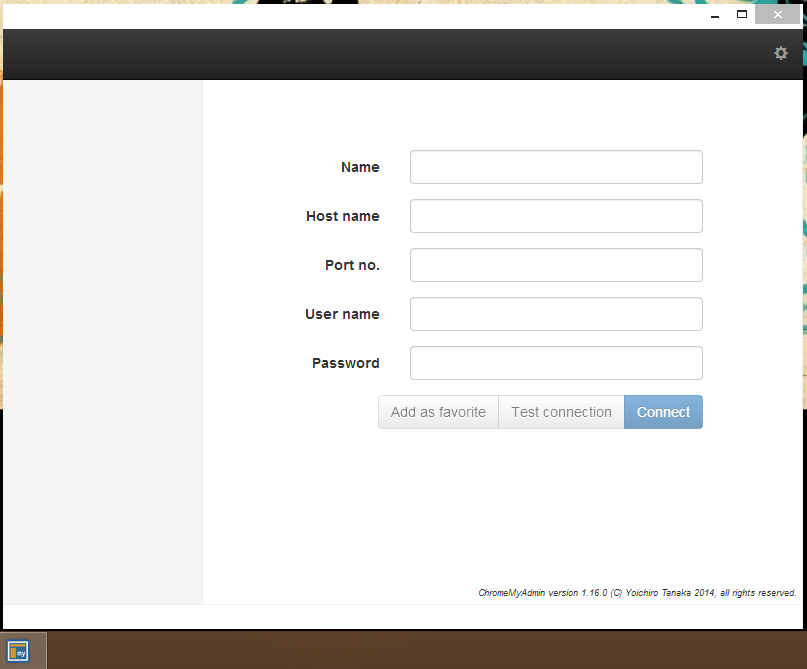Focus the Password input box
The height and width of the screenshot is (669, 807).
556,363
